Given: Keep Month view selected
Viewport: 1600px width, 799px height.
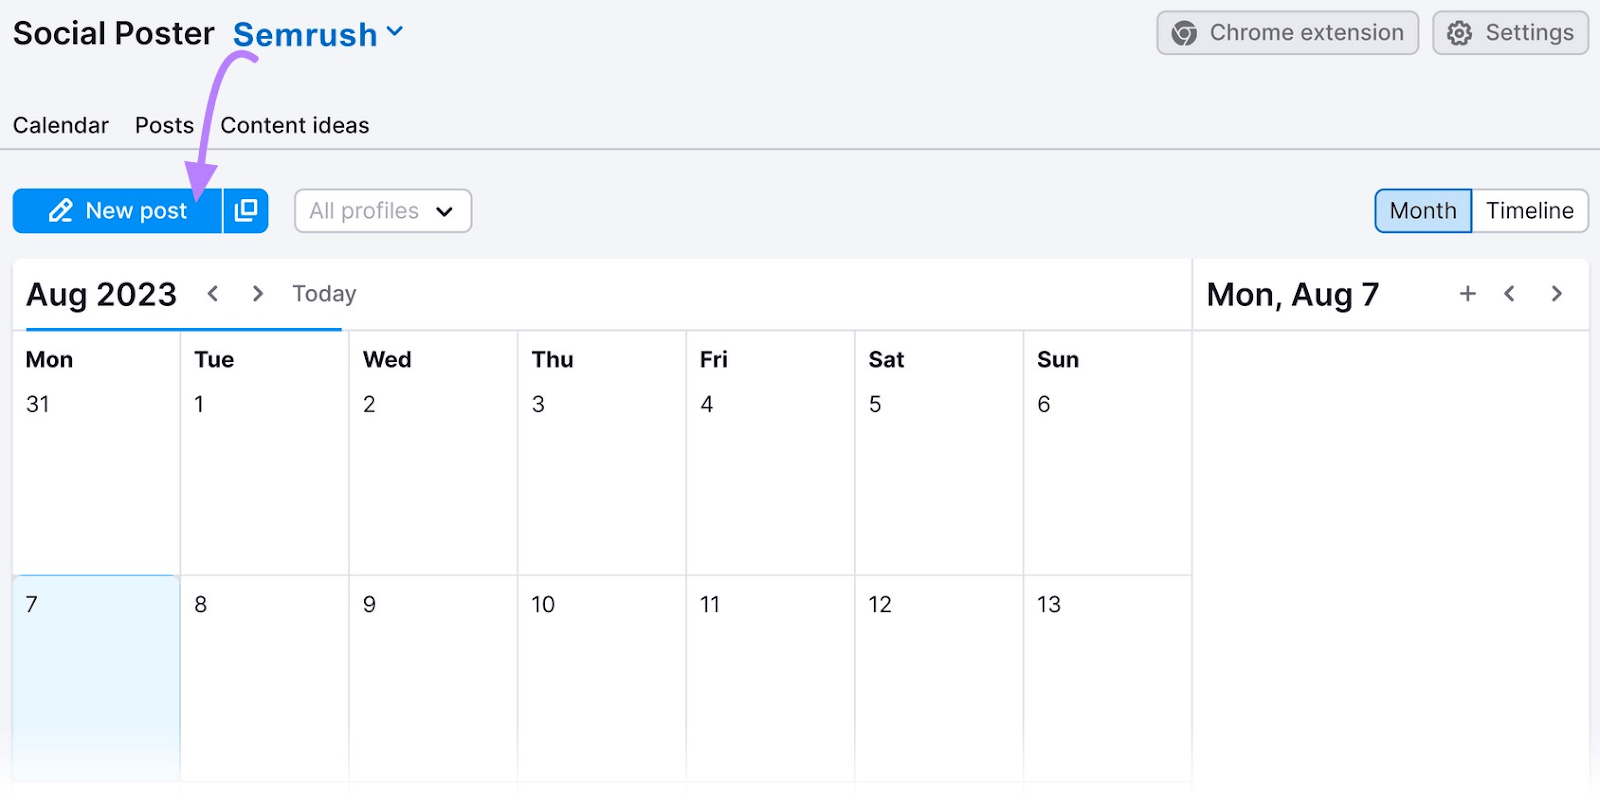Looking at the screenshot, I should pos(1422,211).
